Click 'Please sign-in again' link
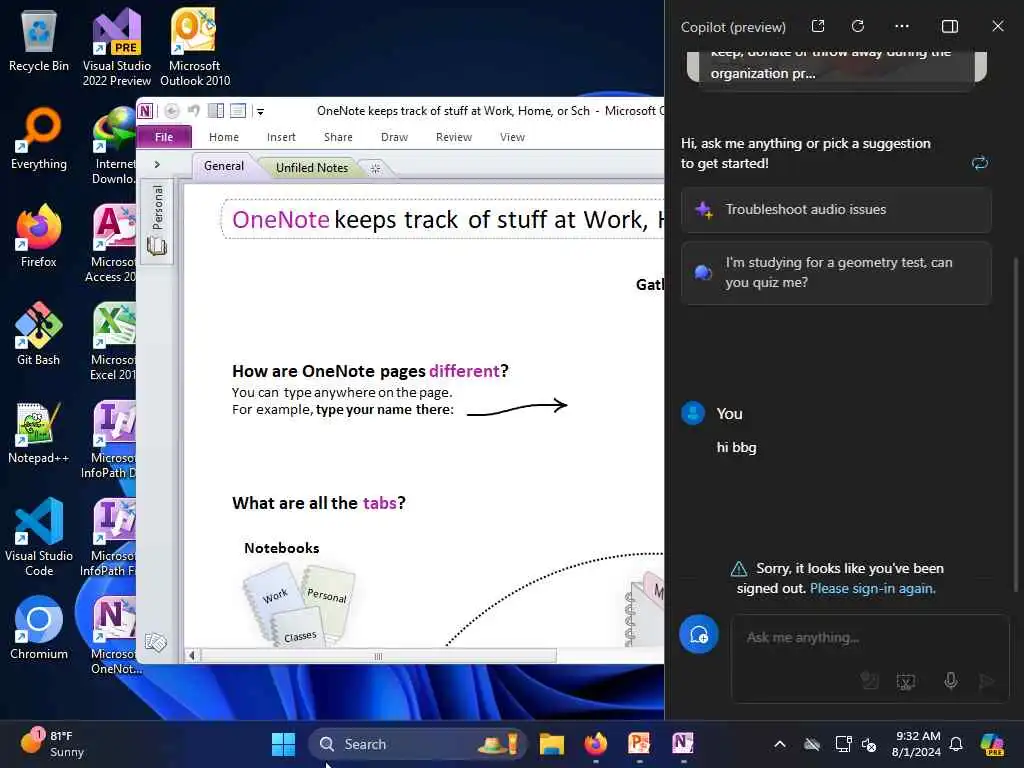The height and width of the screenshot is (768, 1024). (872, 588)
